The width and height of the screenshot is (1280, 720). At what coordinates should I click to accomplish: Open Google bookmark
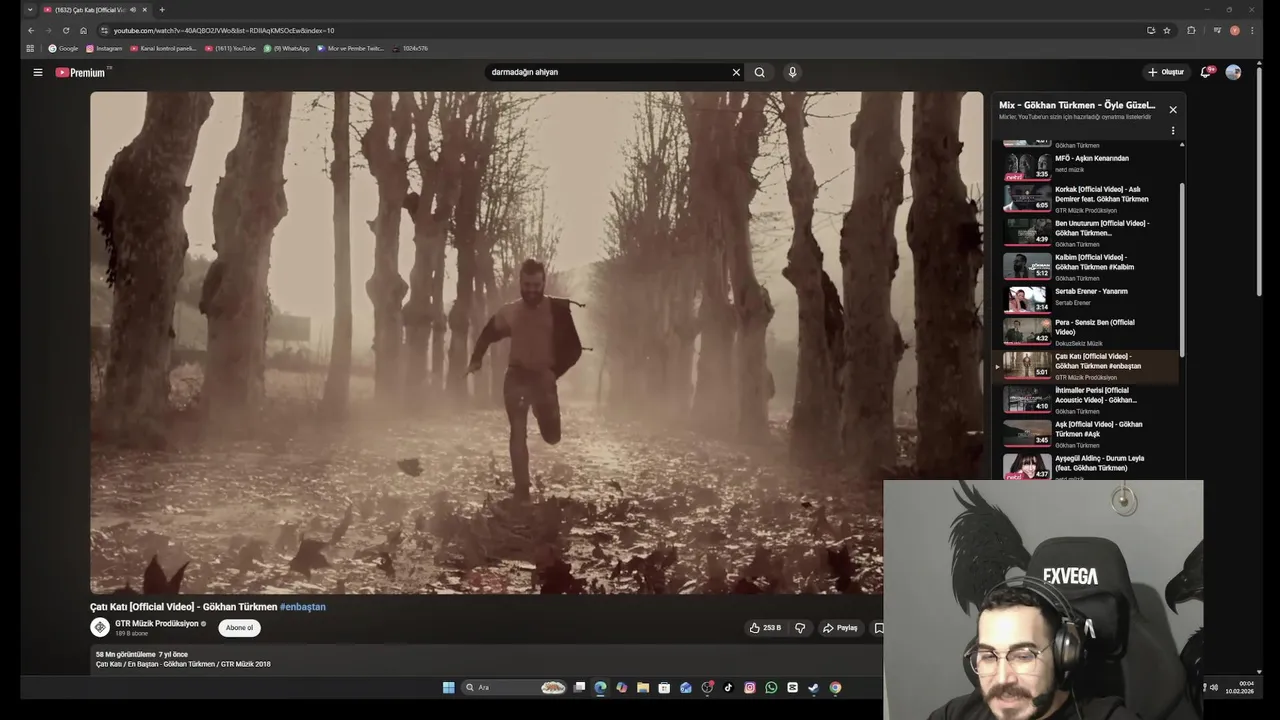coord(63,48)
